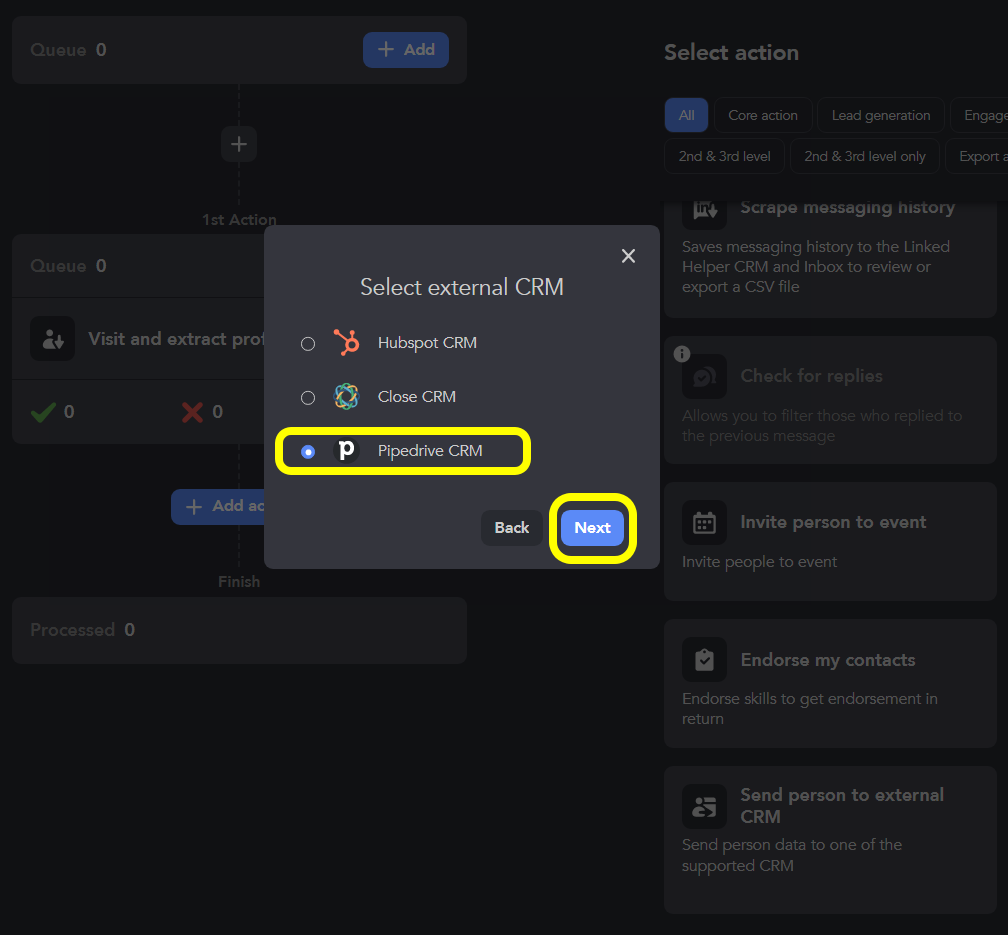
Task: Close the Select external CRM dialog
Action: (x=628, y=256)
